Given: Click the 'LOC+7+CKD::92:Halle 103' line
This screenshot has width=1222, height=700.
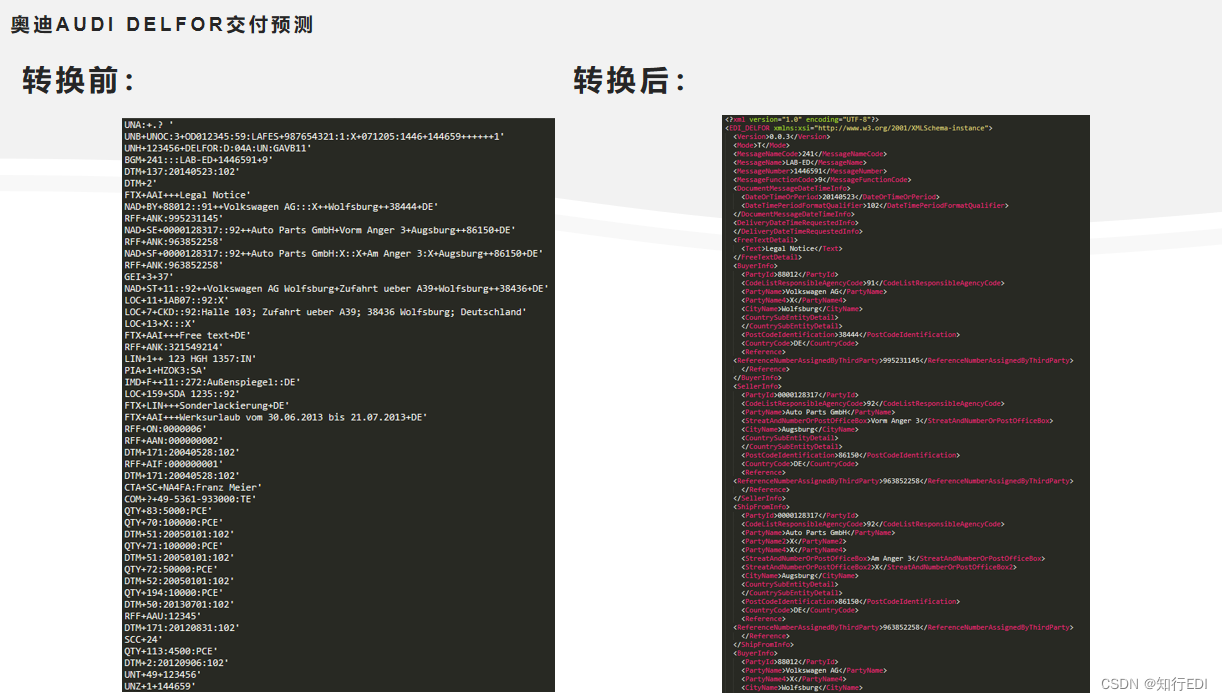Looking at the screenshot, I should click(x=325, y=312).
